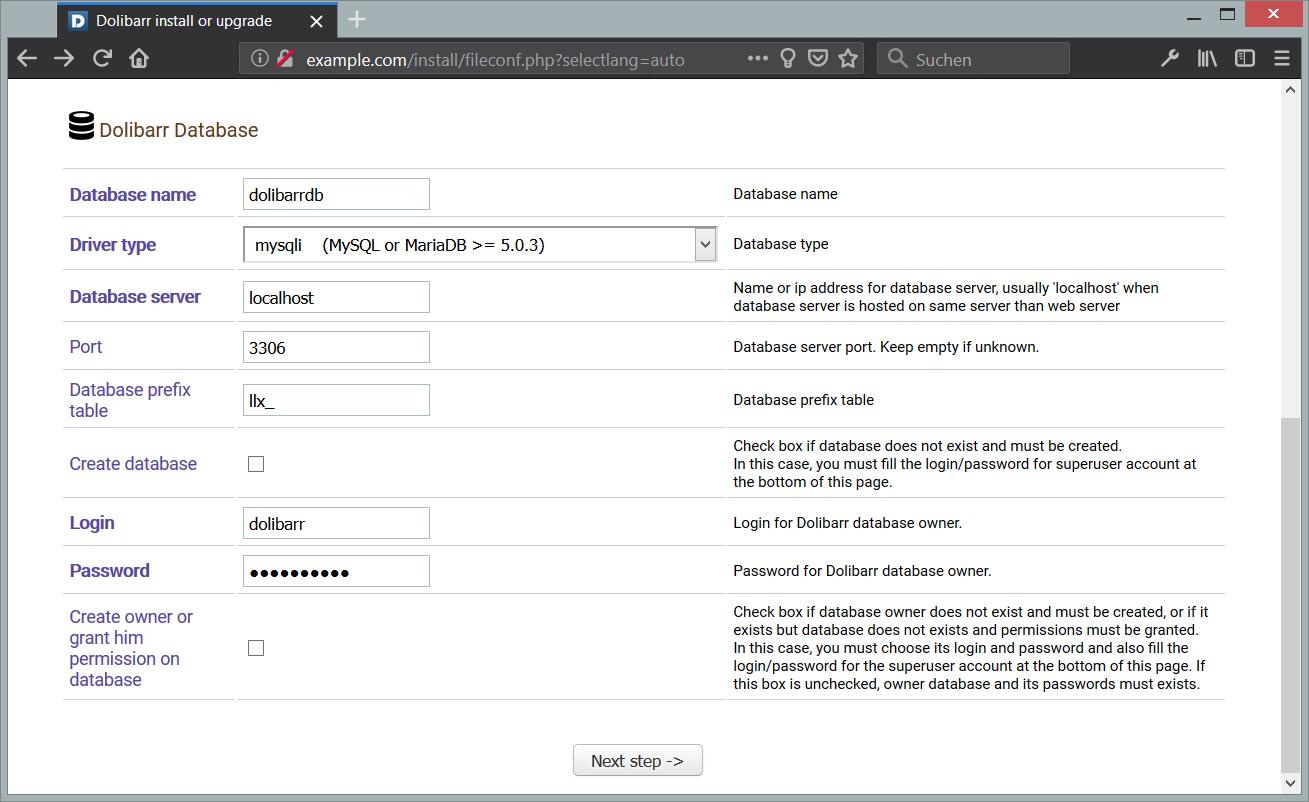
Task: Click the Login input field
Action: 336,523
